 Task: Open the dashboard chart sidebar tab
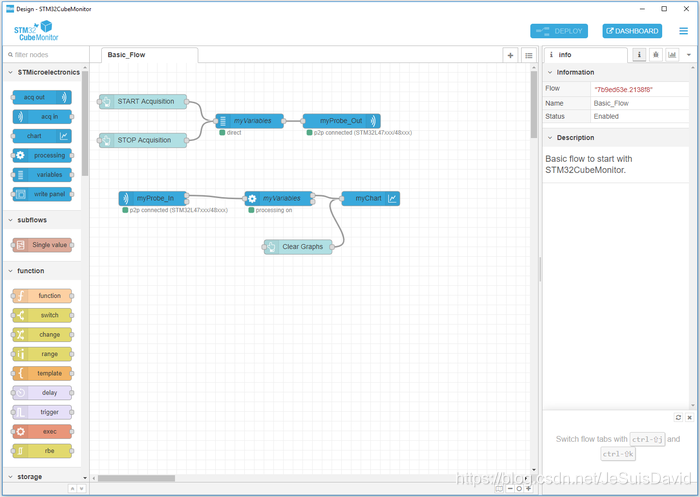point(672,55)
